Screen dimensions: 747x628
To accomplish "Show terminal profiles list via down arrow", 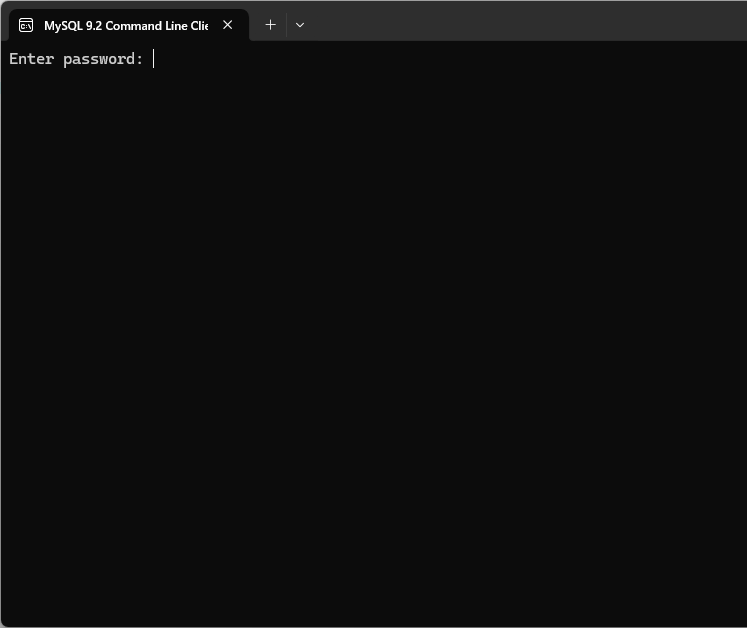I will (299, 25).
